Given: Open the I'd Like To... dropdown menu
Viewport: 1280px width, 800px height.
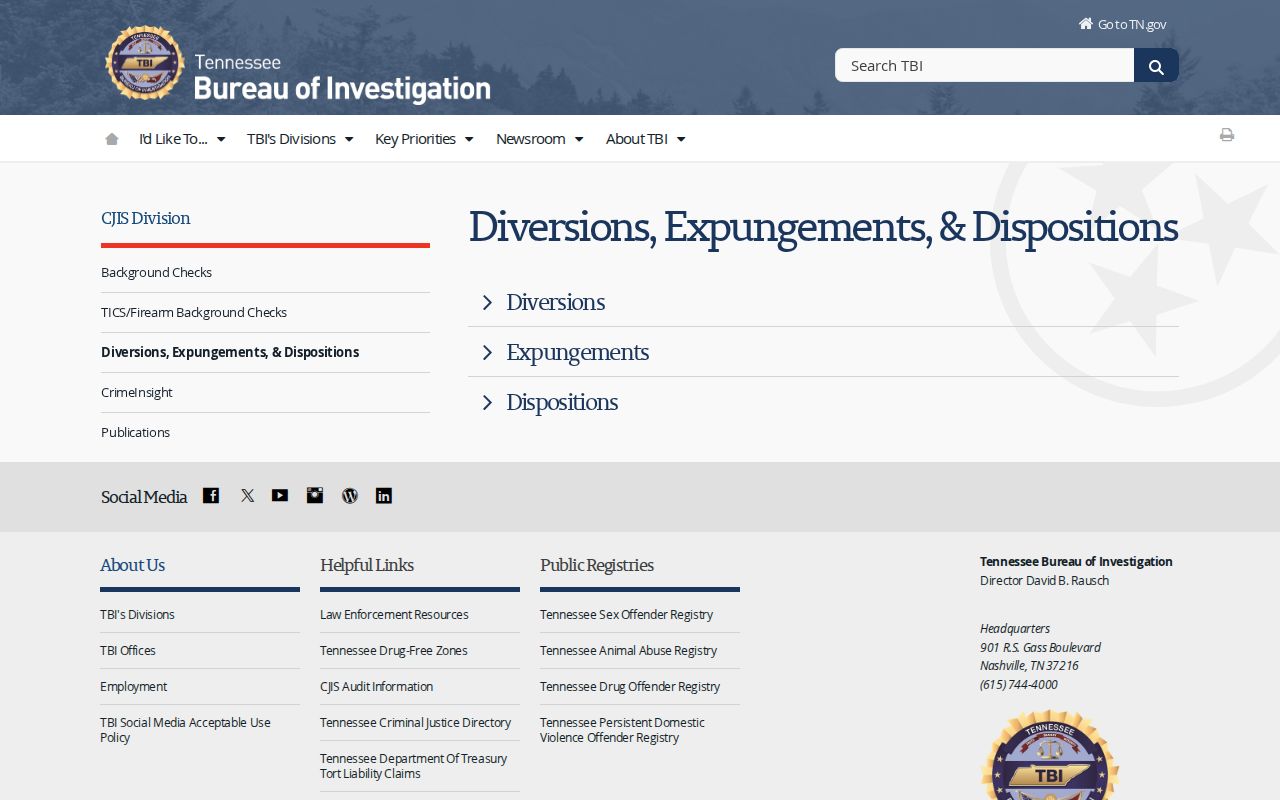Looking at the screenshot, I should coord(182,139).
